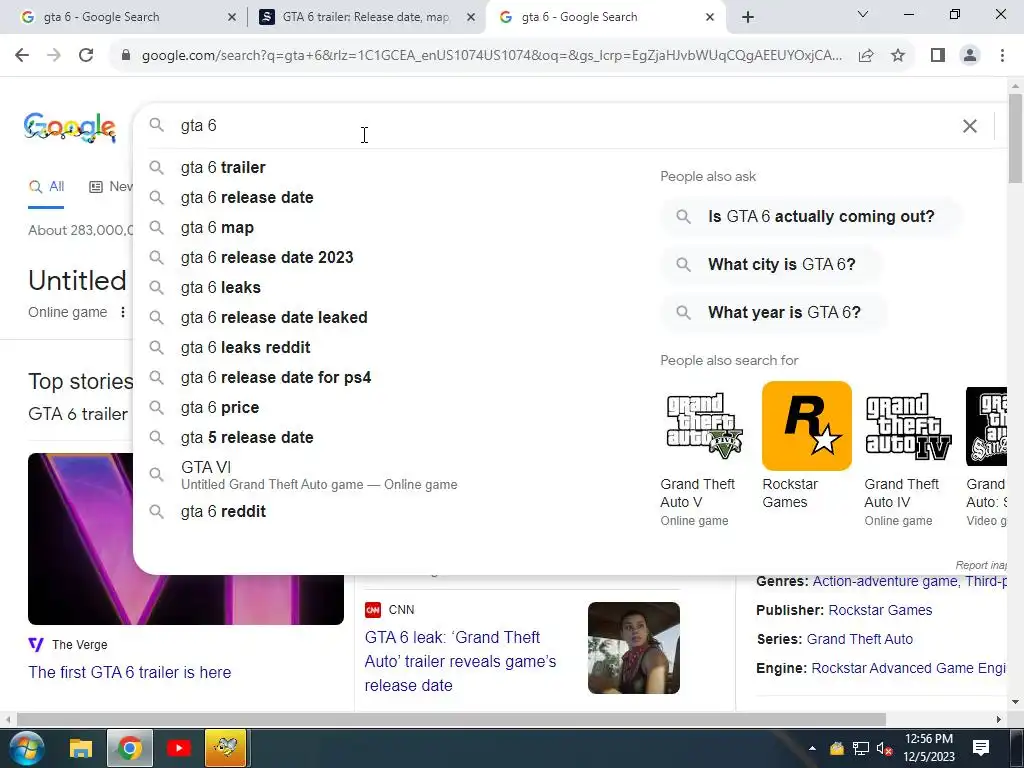Reload the current page

tap(86, 56)
